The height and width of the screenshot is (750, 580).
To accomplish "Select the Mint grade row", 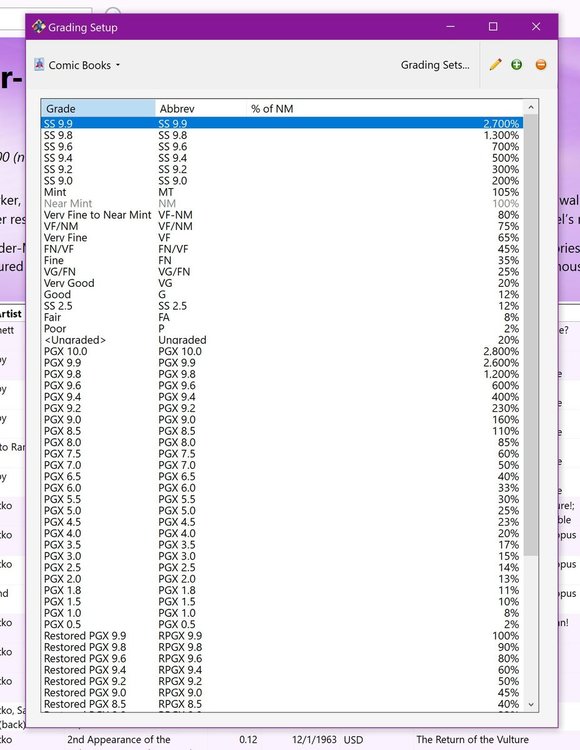I will pyautogui.click(x=282, y=192).
